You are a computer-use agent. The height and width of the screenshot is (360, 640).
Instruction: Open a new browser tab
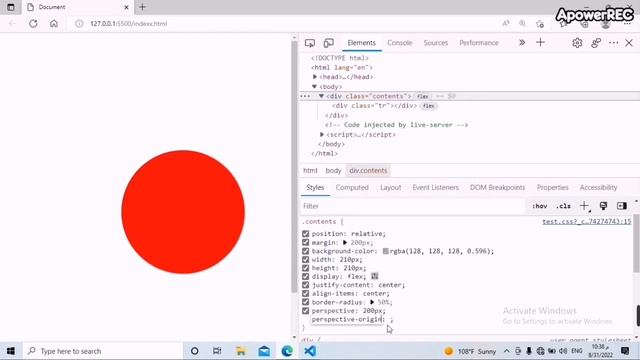point(142,7)
